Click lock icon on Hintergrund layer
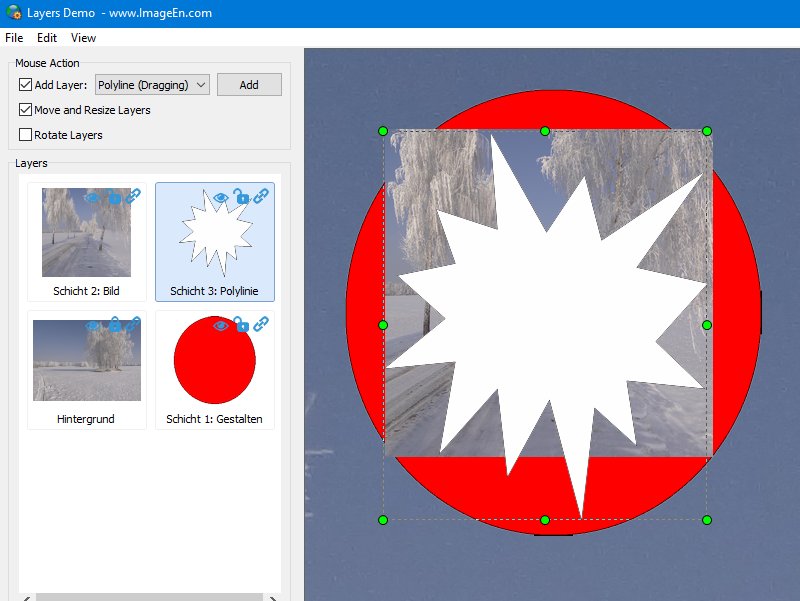Image resolution: width=800 pixels, height=601 pixels. click(114, 324)
